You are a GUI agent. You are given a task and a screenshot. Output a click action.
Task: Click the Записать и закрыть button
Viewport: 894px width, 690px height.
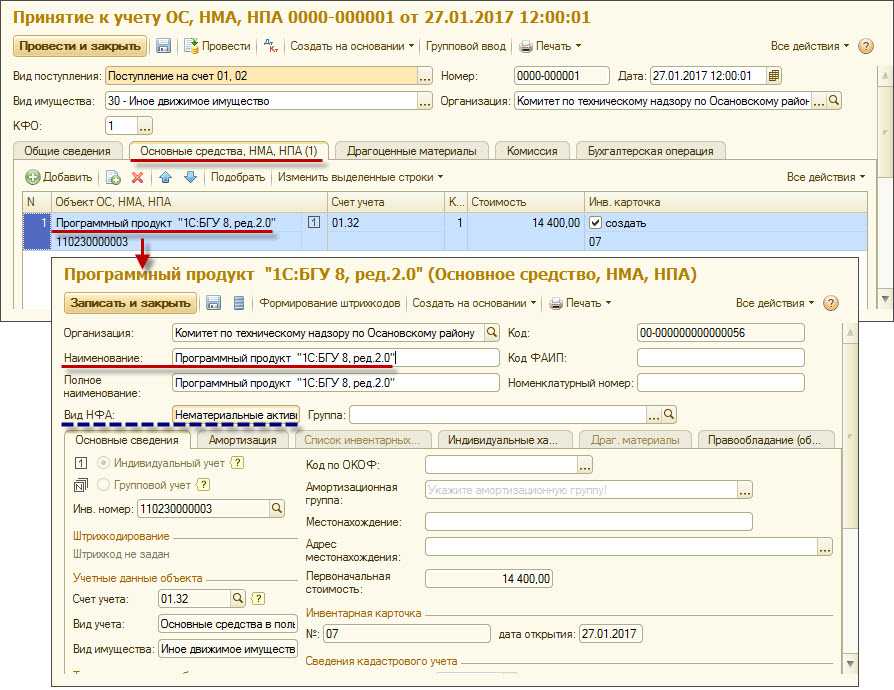(131, 303)
